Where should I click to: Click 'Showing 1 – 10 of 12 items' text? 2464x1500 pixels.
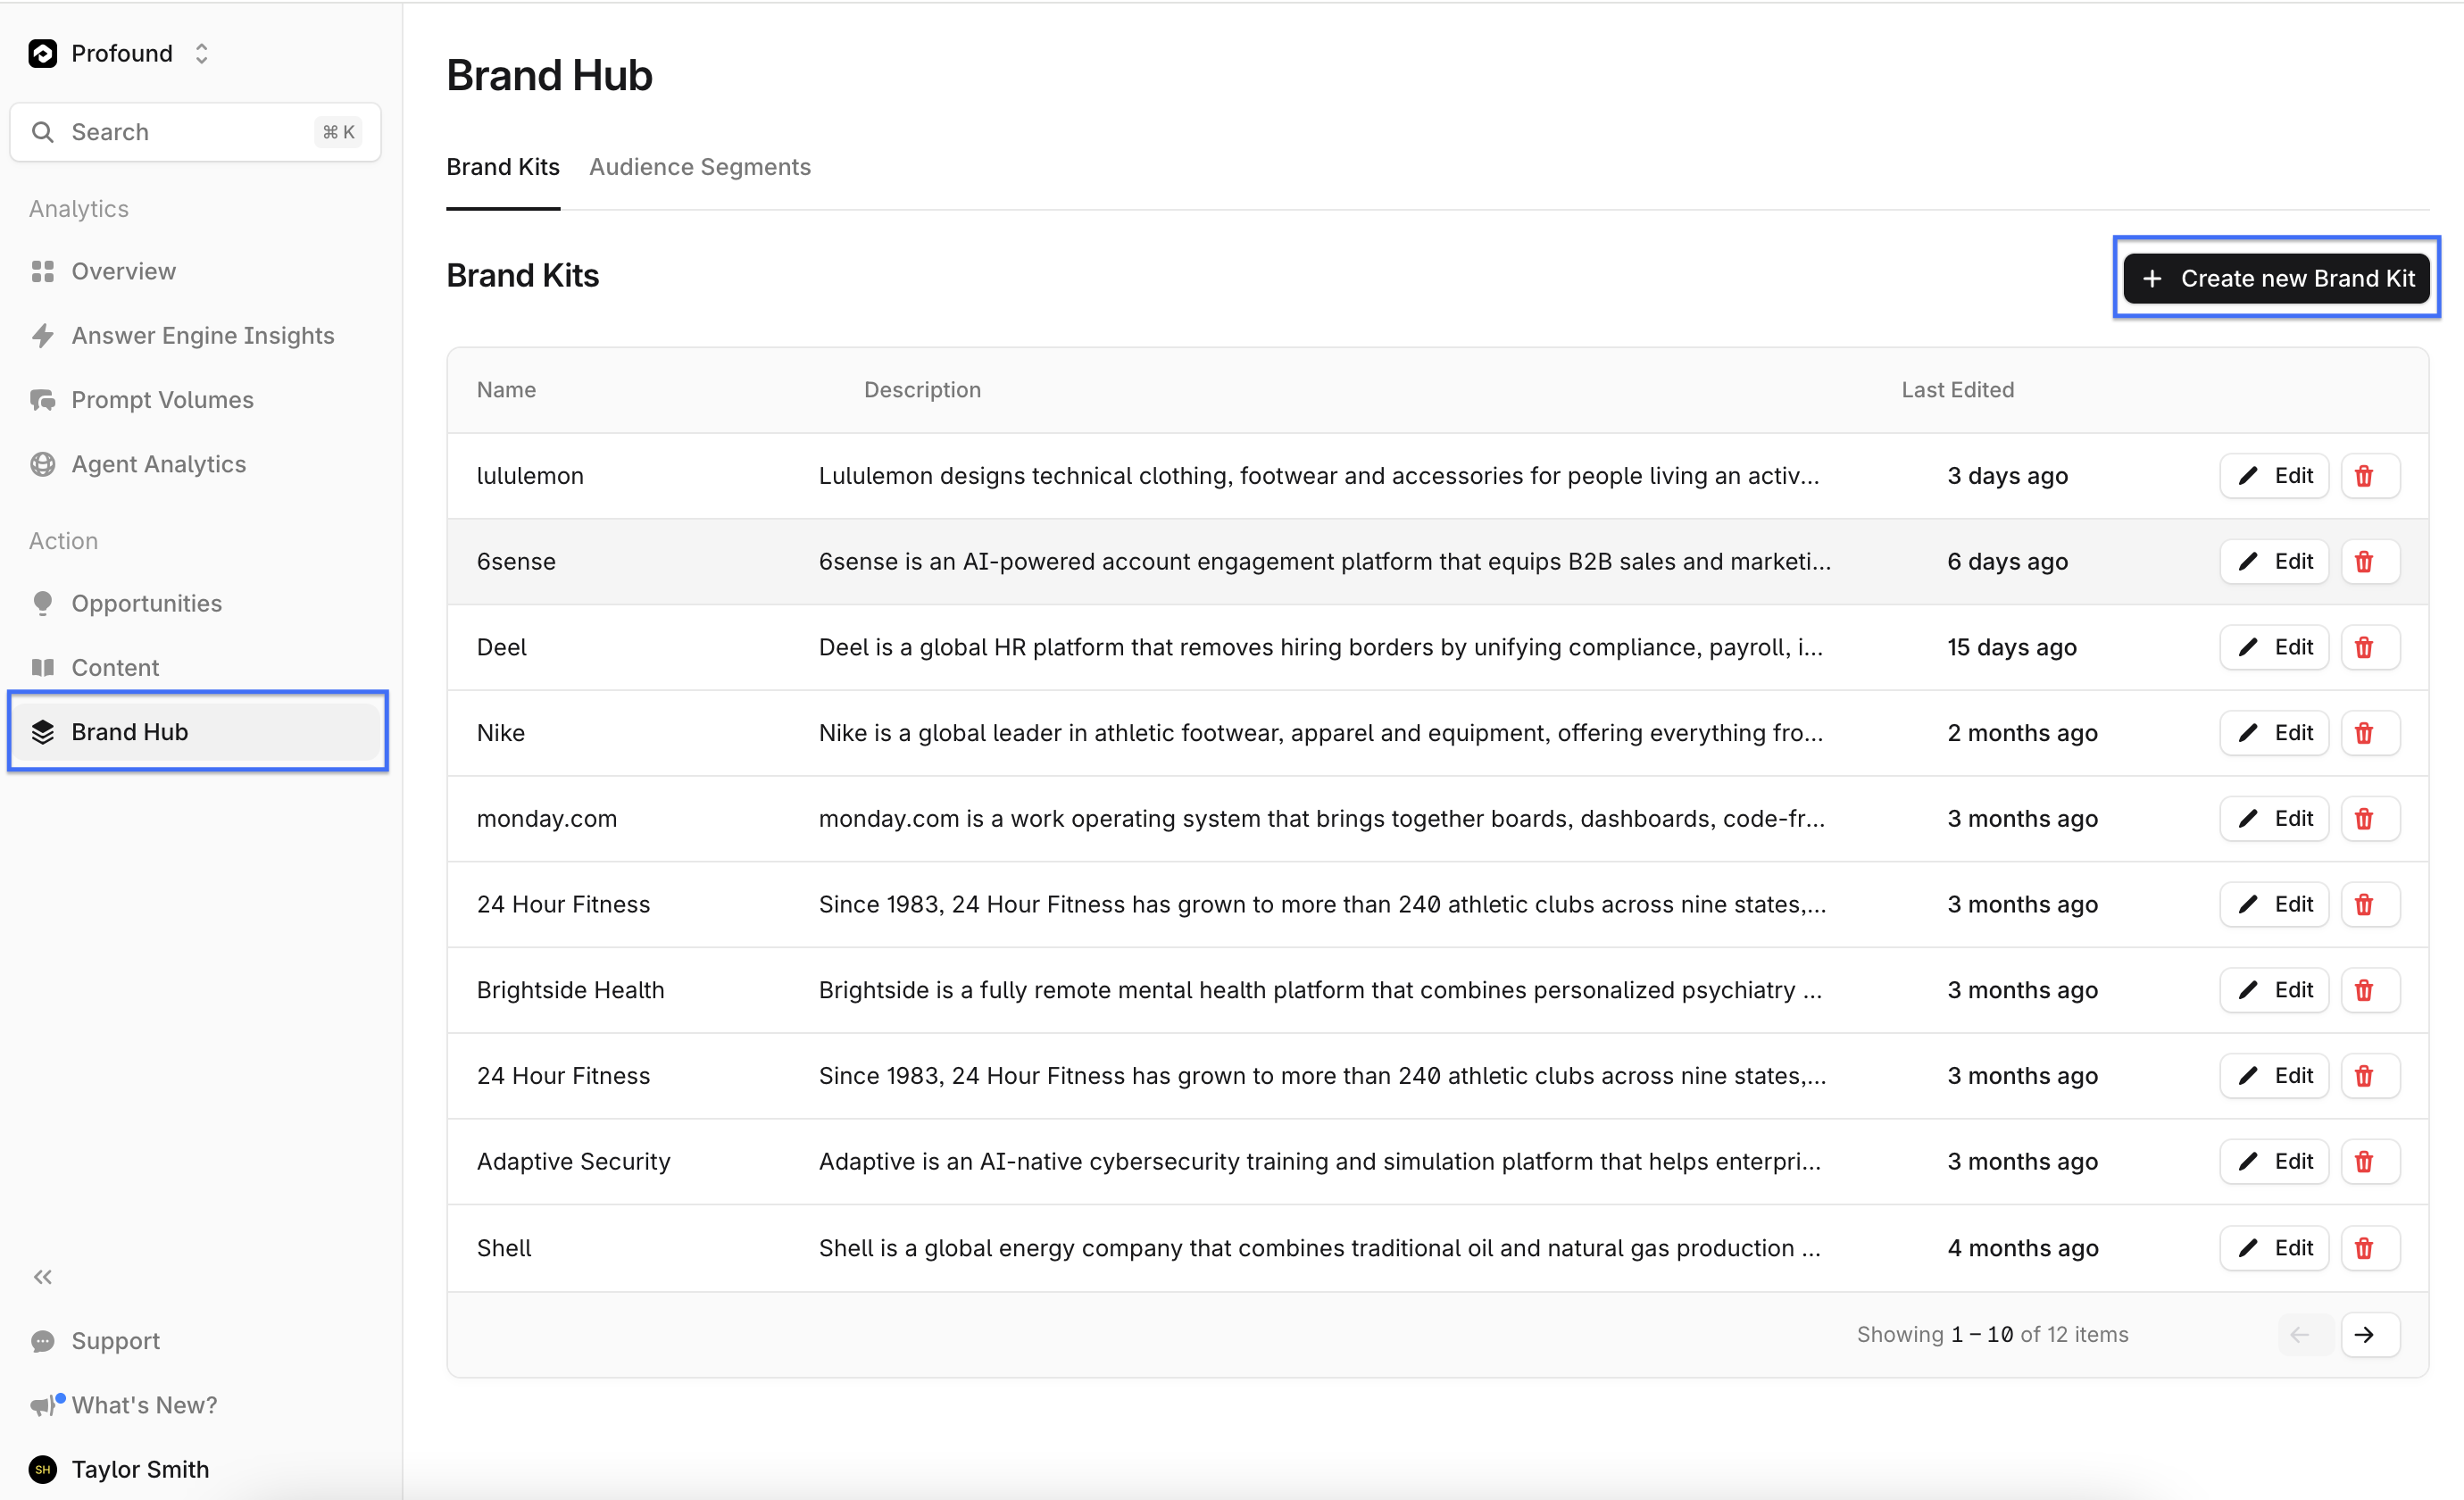click(x=1992, y=1335)
